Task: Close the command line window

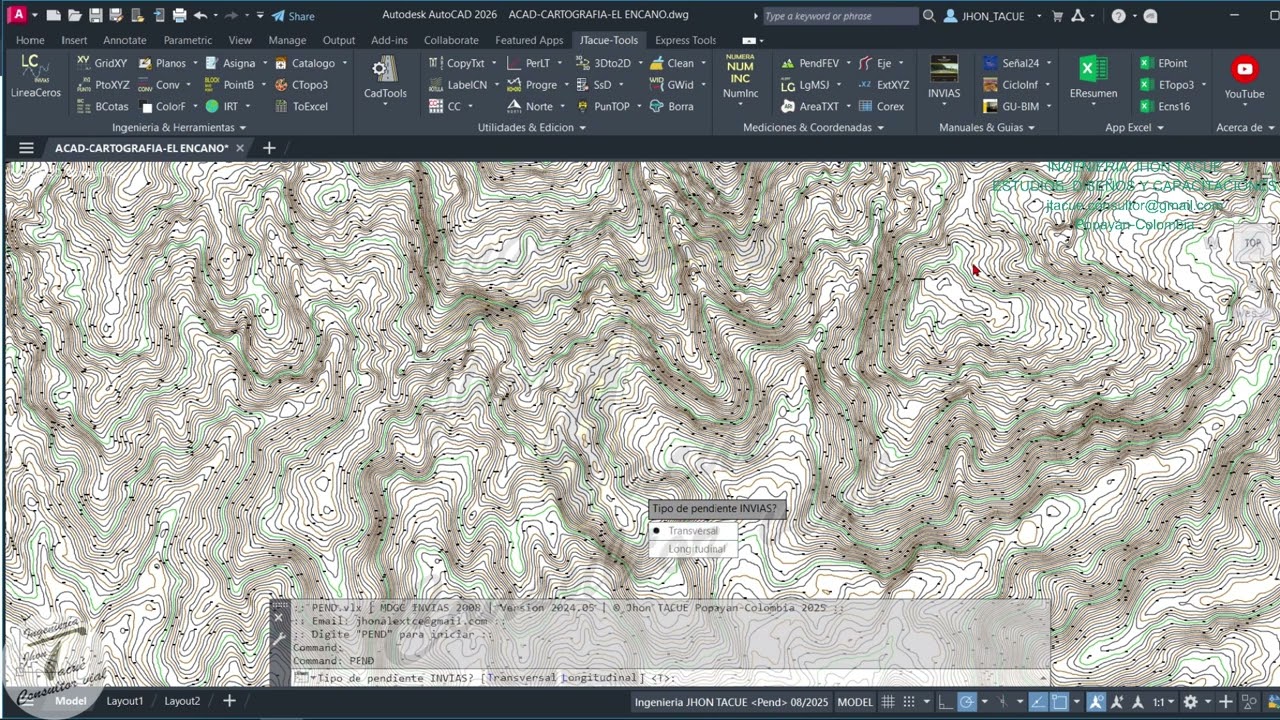Action: 279,617
